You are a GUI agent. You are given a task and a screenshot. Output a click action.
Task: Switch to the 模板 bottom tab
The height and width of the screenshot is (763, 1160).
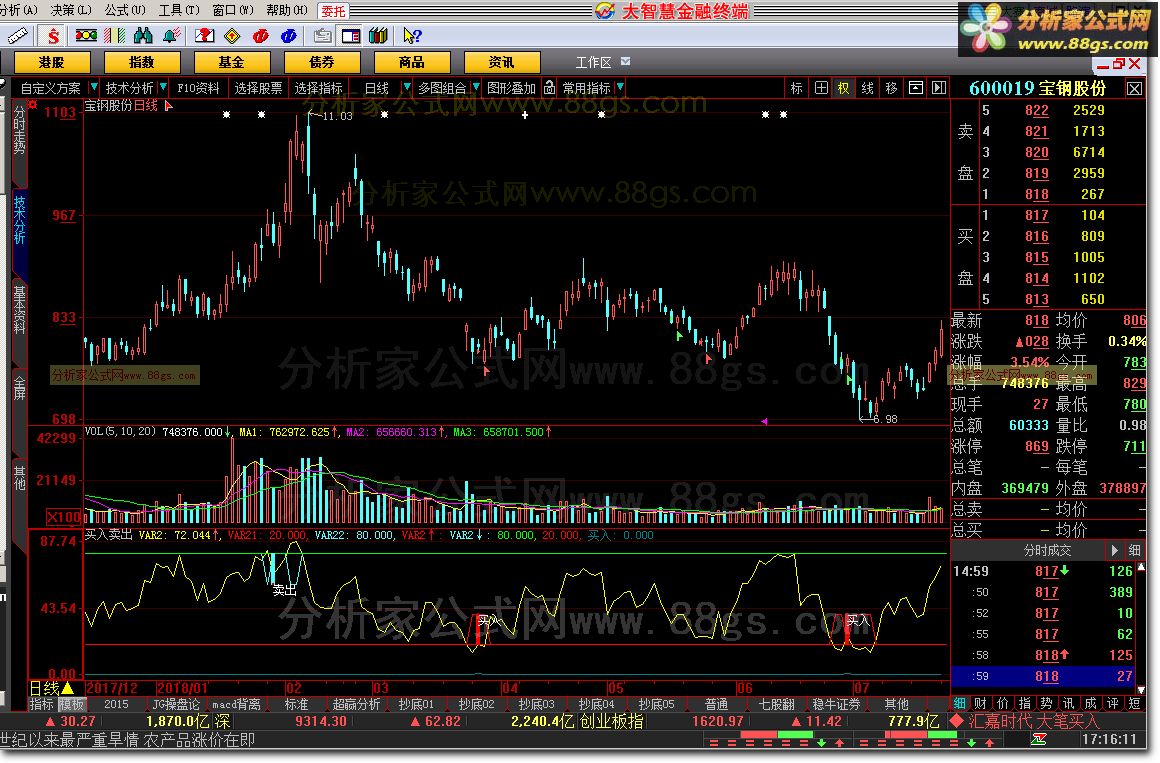(72, 705)
